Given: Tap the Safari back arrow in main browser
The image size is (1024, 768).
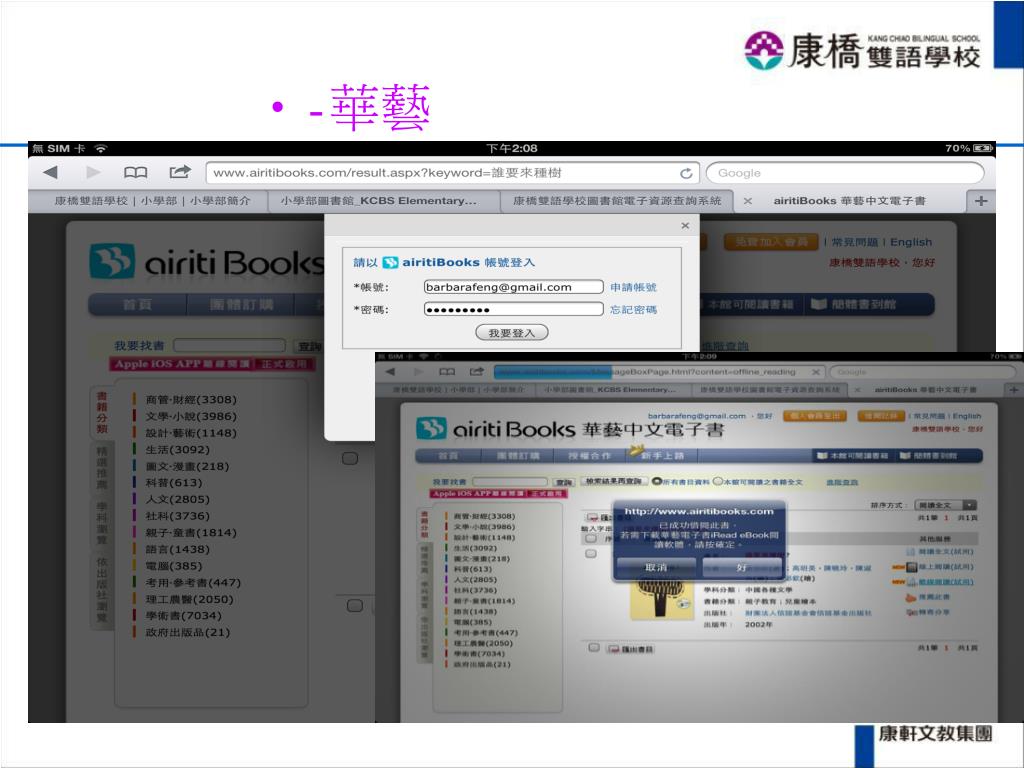Looking at the screenshot, I should [50, 172].
